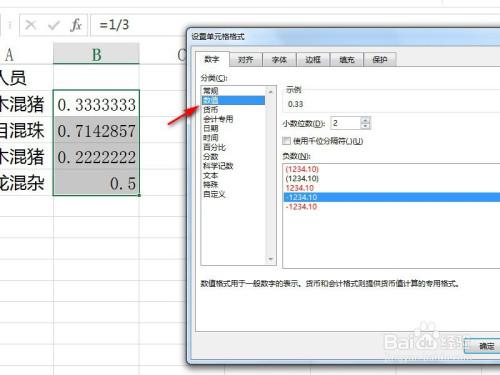The image size is (500, 375).
Task: Select highlighted -1234.10 negative format
Action: 392,197
